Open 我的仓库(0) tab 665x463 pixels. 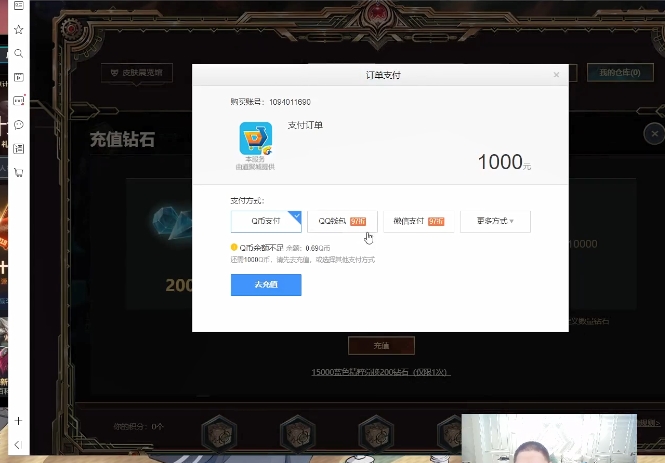[620, 73]
